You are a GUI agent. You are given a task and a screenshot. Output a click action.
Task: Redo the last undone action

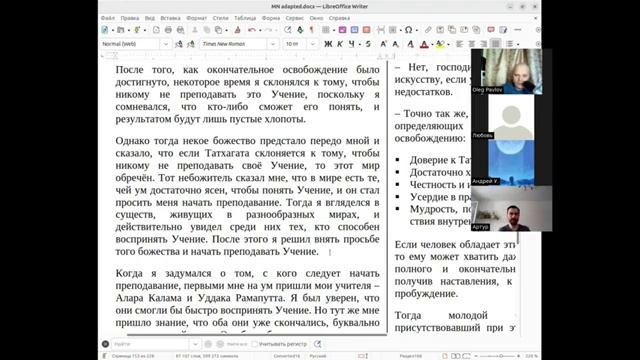[268, 30]
